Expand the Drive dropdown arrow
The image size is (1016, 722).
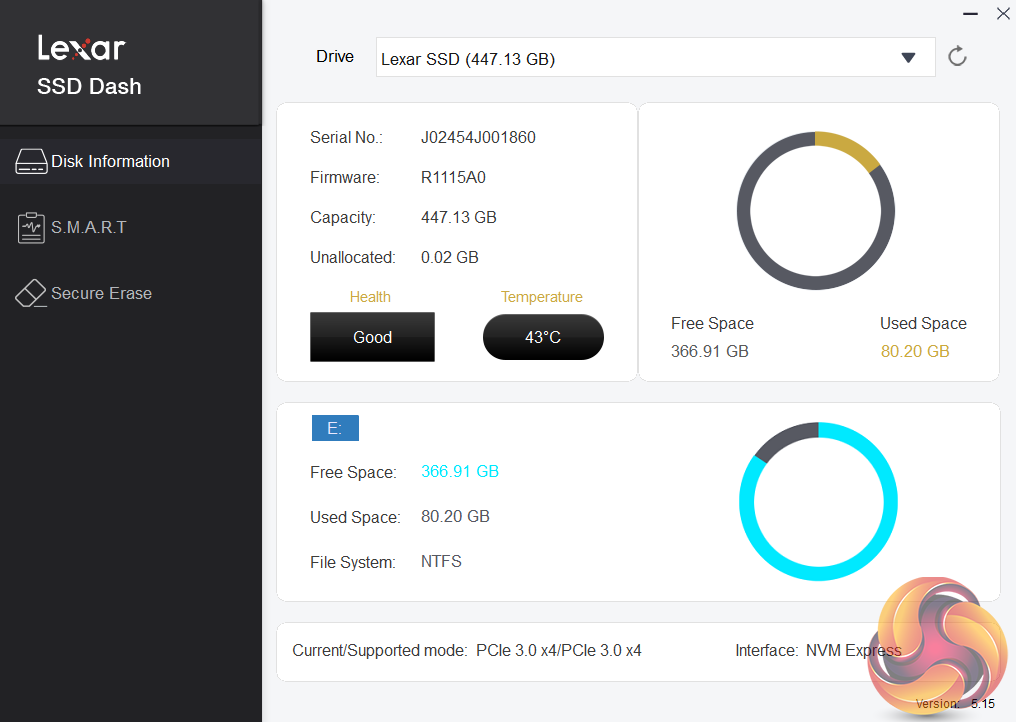(908, 58)
